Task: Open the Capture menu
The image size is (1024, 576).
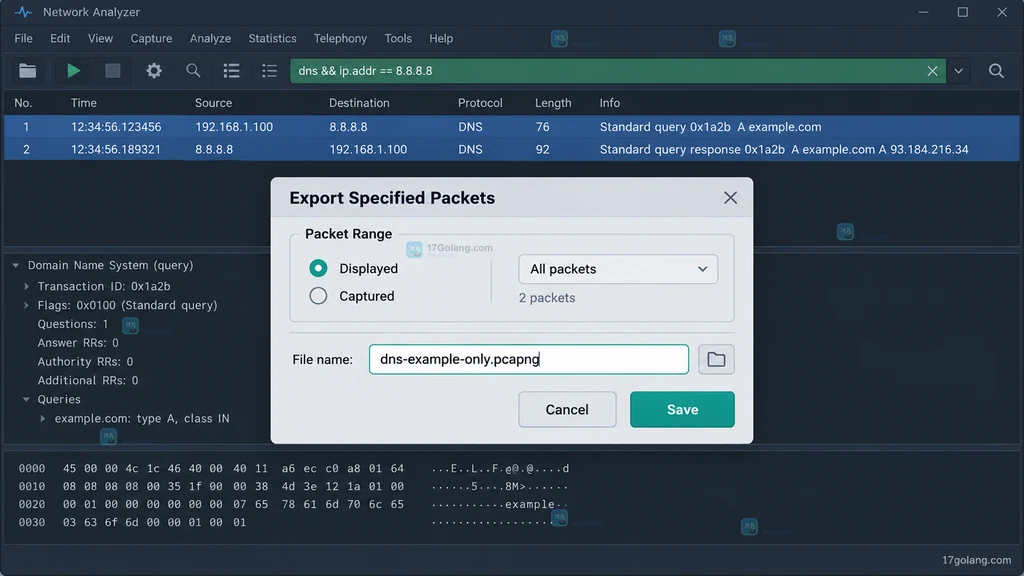Action: (x=151, y=39)
